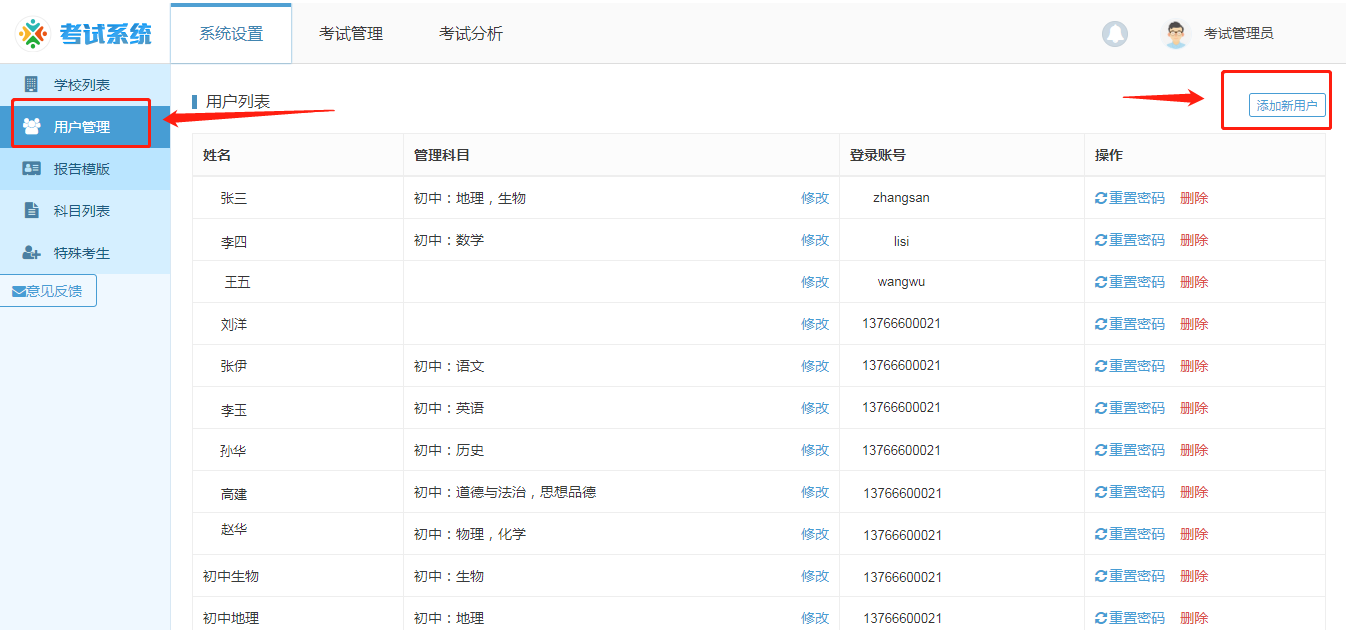Image resolution: width=1346 pixels, height=630 pixels.
Task: Click 重置密码 for 王五
Action: (1137, 281)
